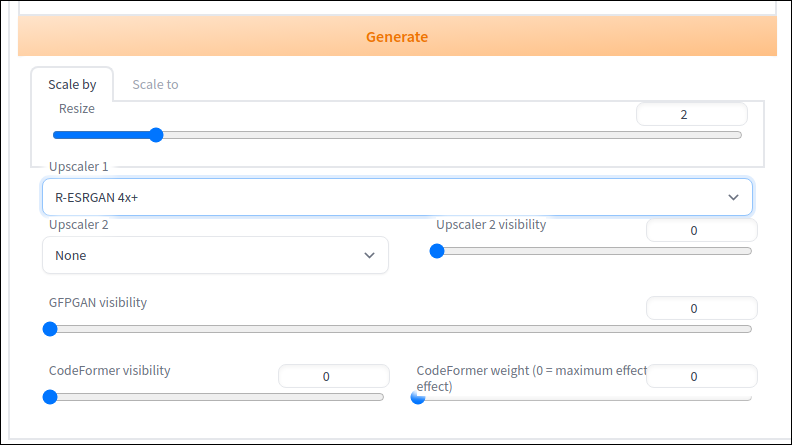Click the CodeFormer visibility slider handle
Viewport: 792px width, 445px height.
(50, 397)
